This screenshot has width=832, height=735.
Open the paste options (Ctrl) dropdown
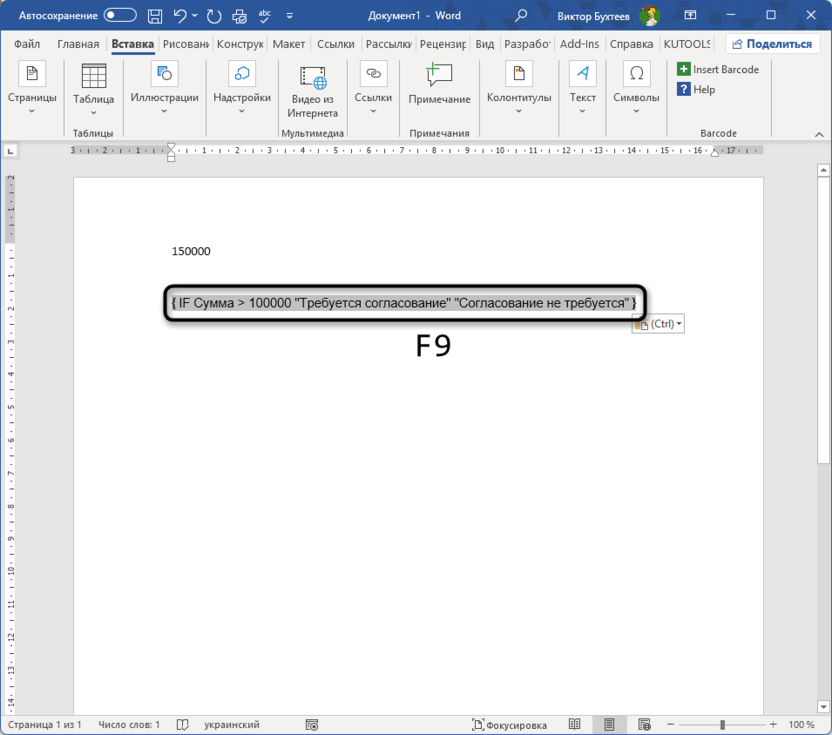(657, 323)
